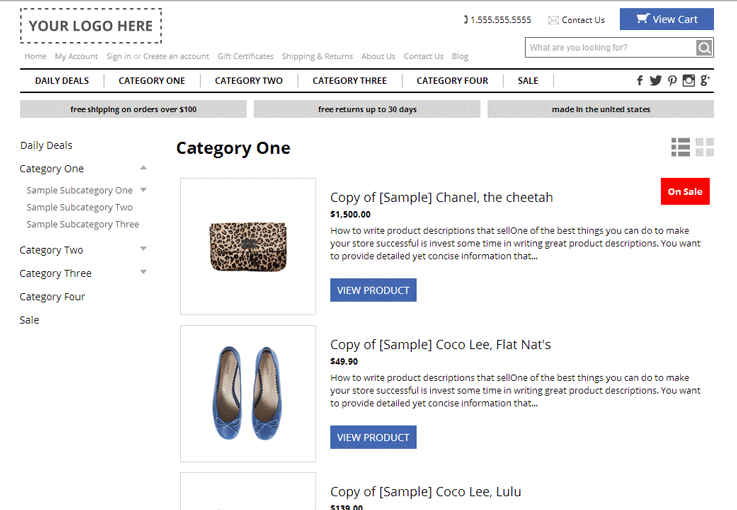The height and width of the screenshot is (510, 737).
Task: Open the Twitter social icon
Action: point(655,80)
